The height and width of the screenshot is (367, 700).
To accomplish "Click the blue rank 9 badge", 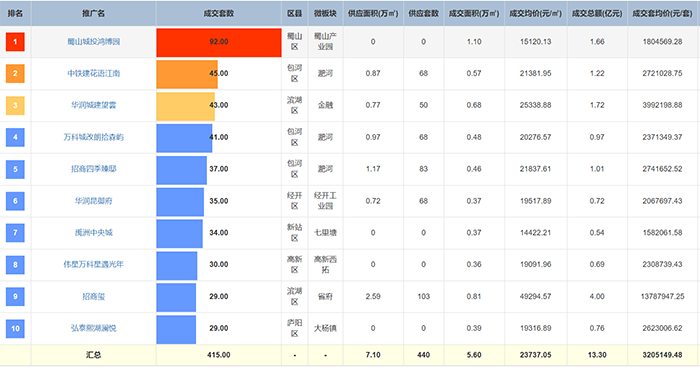I will click(x=15, y=296).
